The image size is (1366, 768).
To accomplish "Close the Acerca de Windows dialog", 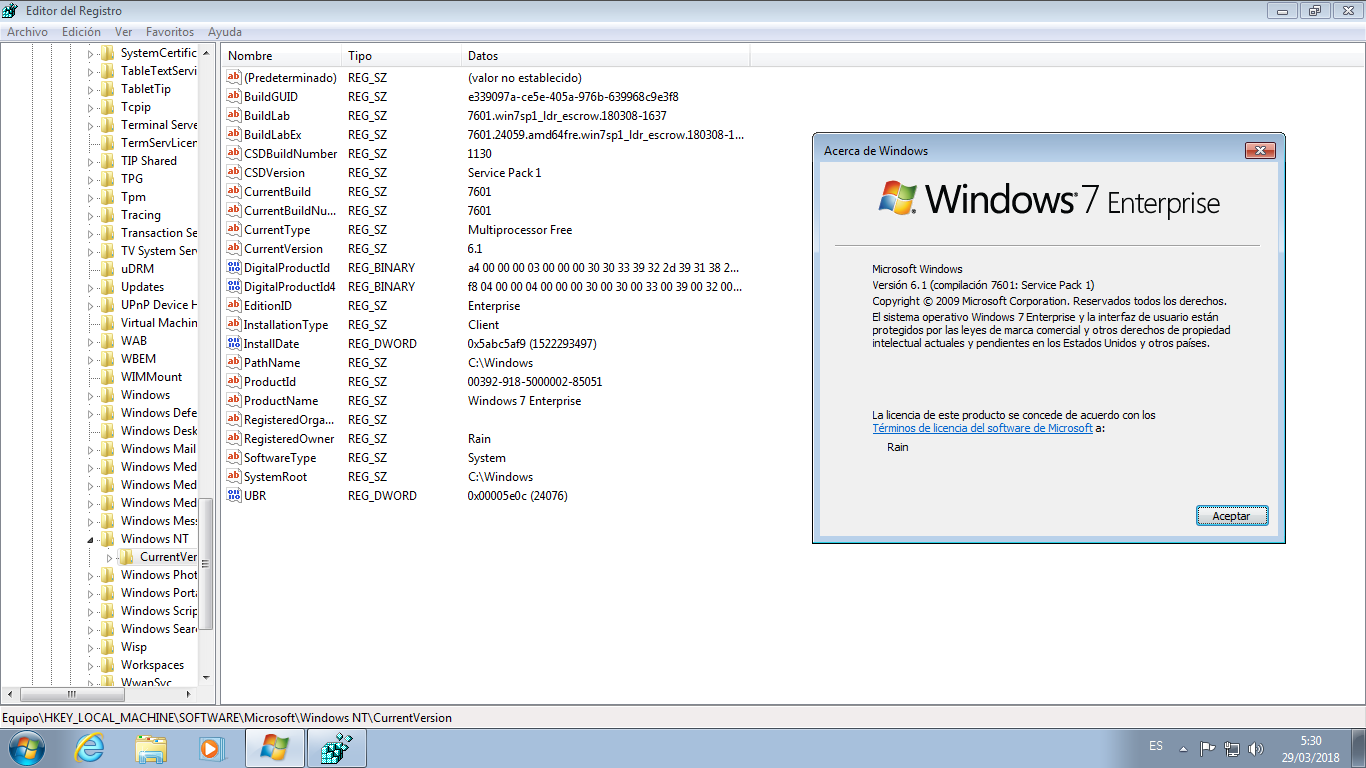I will pos(1259,150).
